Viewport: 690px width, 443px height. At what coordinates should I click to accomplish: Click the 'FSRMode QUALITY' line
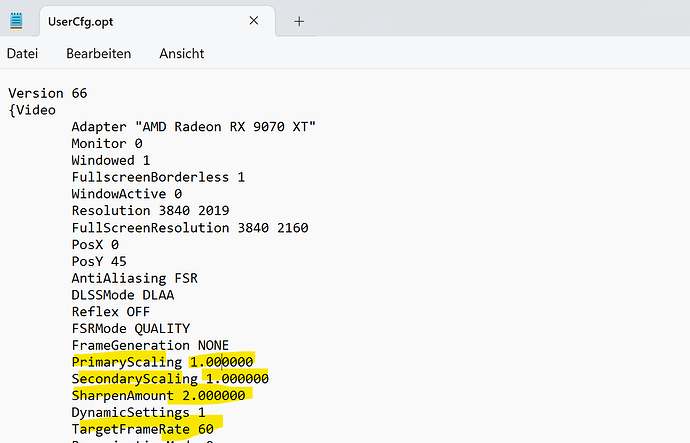tap(131, 328)
